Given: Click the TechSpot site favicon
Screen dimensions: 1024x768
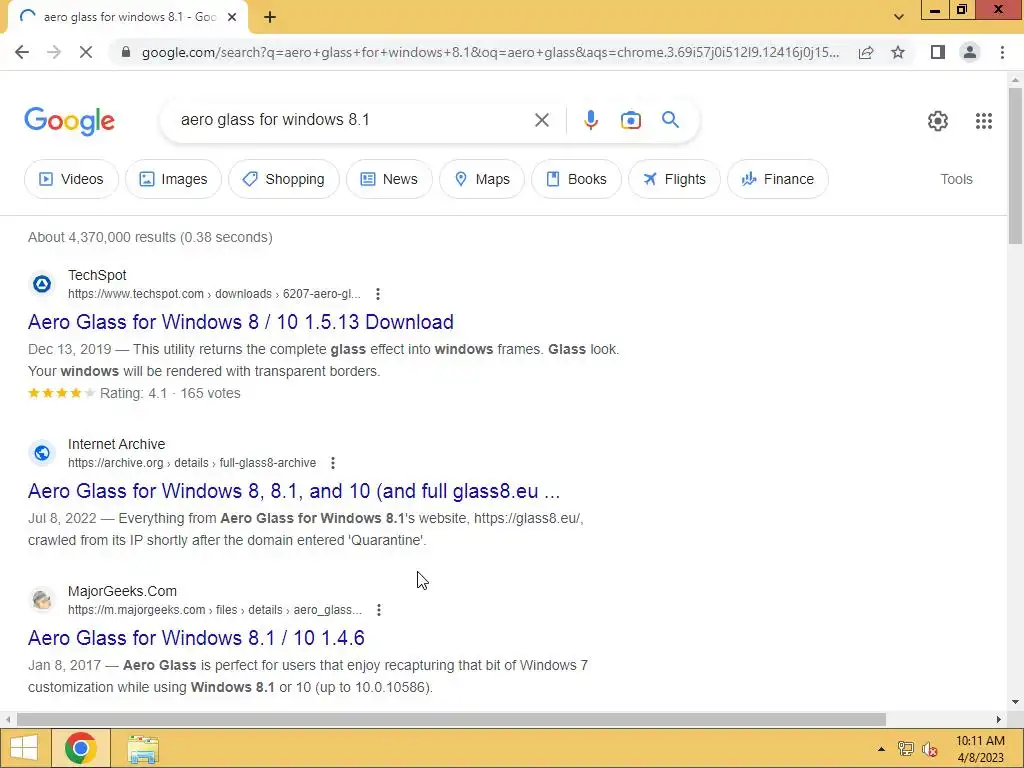Looking at the screenshot, I should (42, 284).
